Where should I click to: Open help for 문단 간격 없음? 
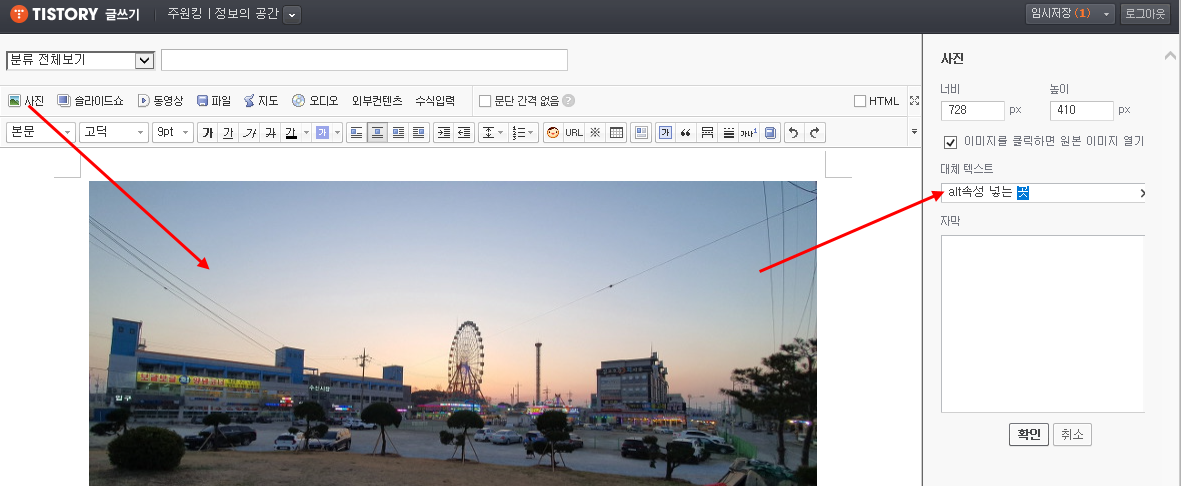(x=569, y=100)
